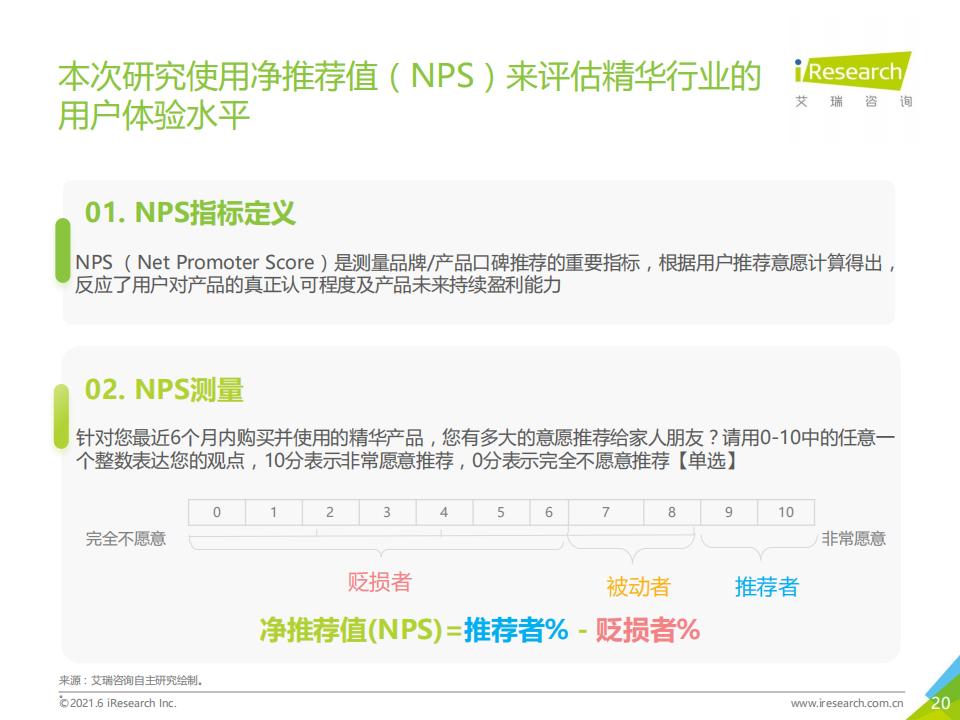The image size is (960, 720).
Task: Click the '非常愿意' label
Action: pyautogui.click(x=853, y=539)
